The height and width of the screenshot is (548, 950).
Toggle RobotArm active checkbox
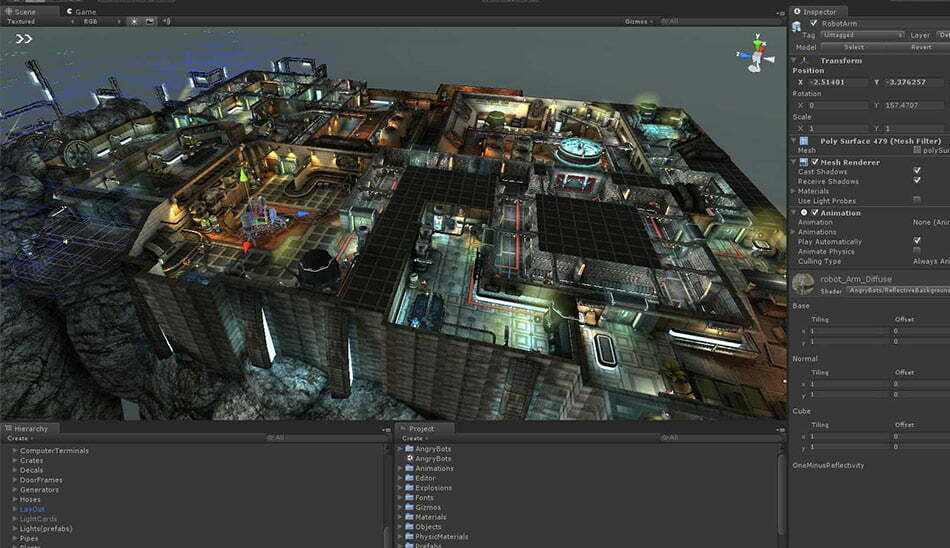814,23
